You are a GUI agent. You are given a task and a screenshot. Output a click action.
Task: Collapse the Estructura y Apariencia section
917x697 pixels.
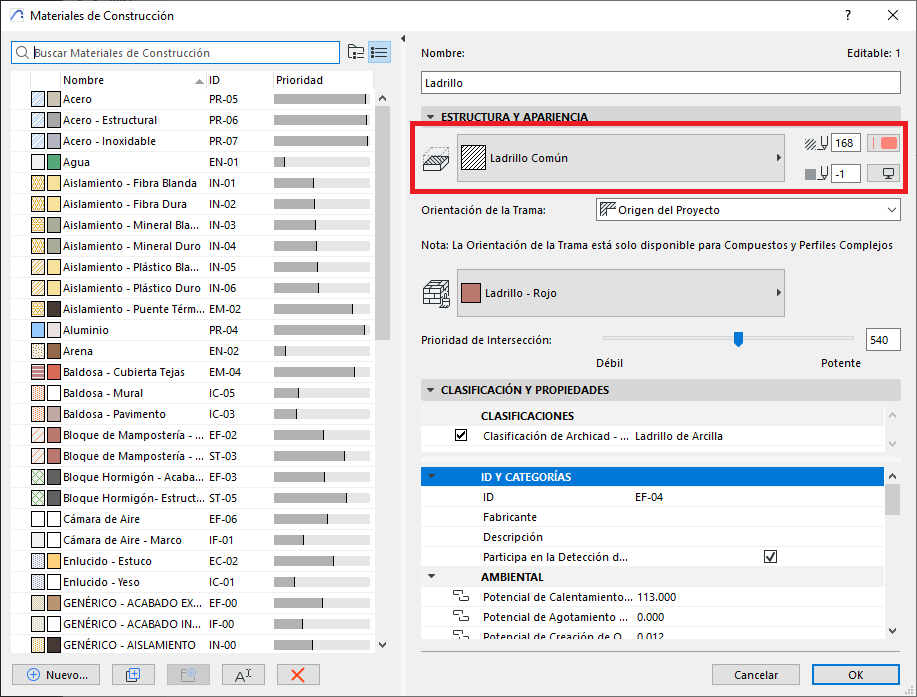pyautogui.click(x=431, y=117)
